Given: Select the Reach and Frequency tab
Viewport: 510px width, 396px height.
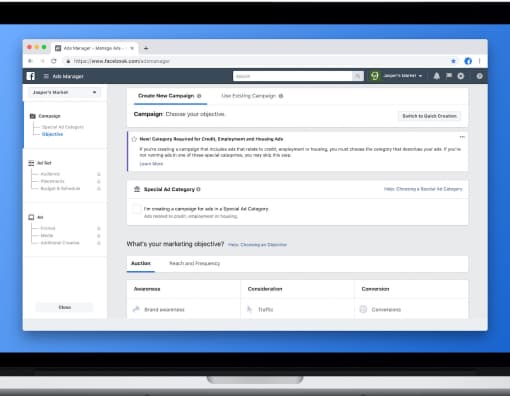Looking at the screenshot, I should pos(195,263).
